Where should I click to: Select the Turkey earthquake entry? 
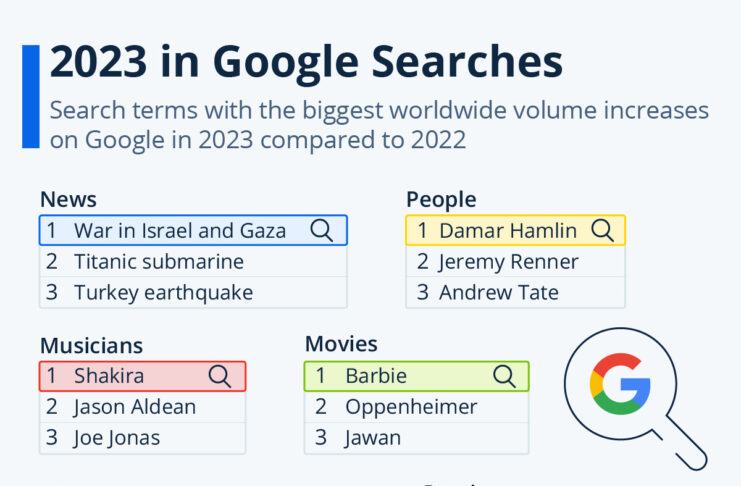click(163, 293)
